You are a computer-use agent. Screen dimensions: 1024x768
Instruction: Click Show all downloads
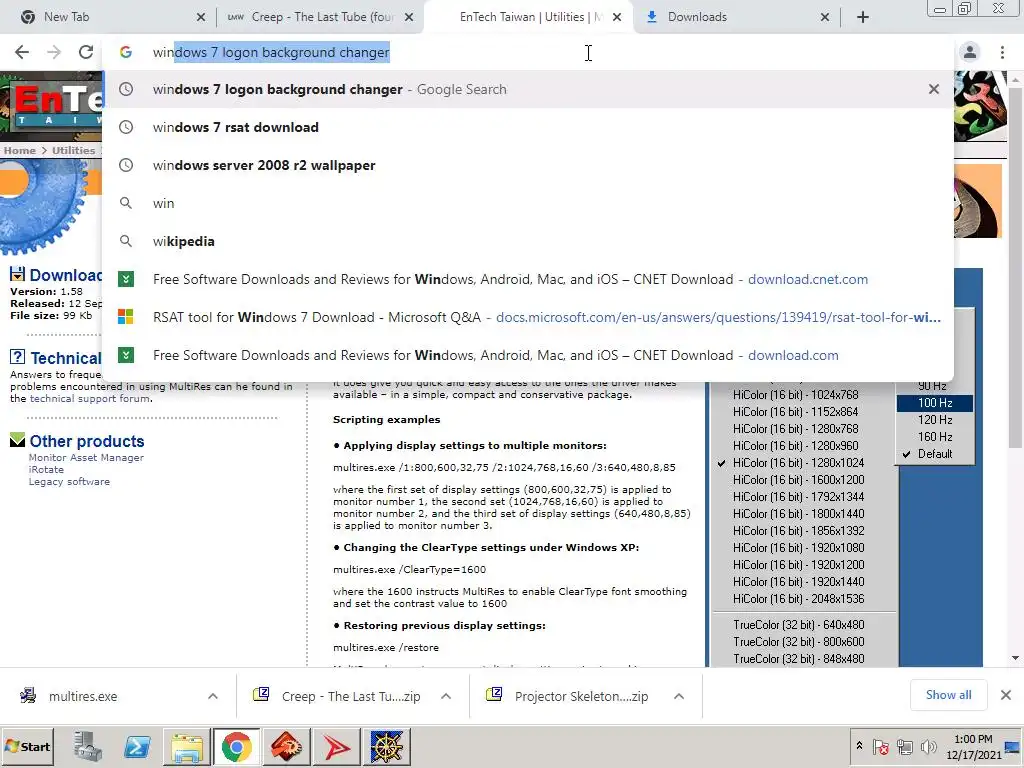pos(948,695)
